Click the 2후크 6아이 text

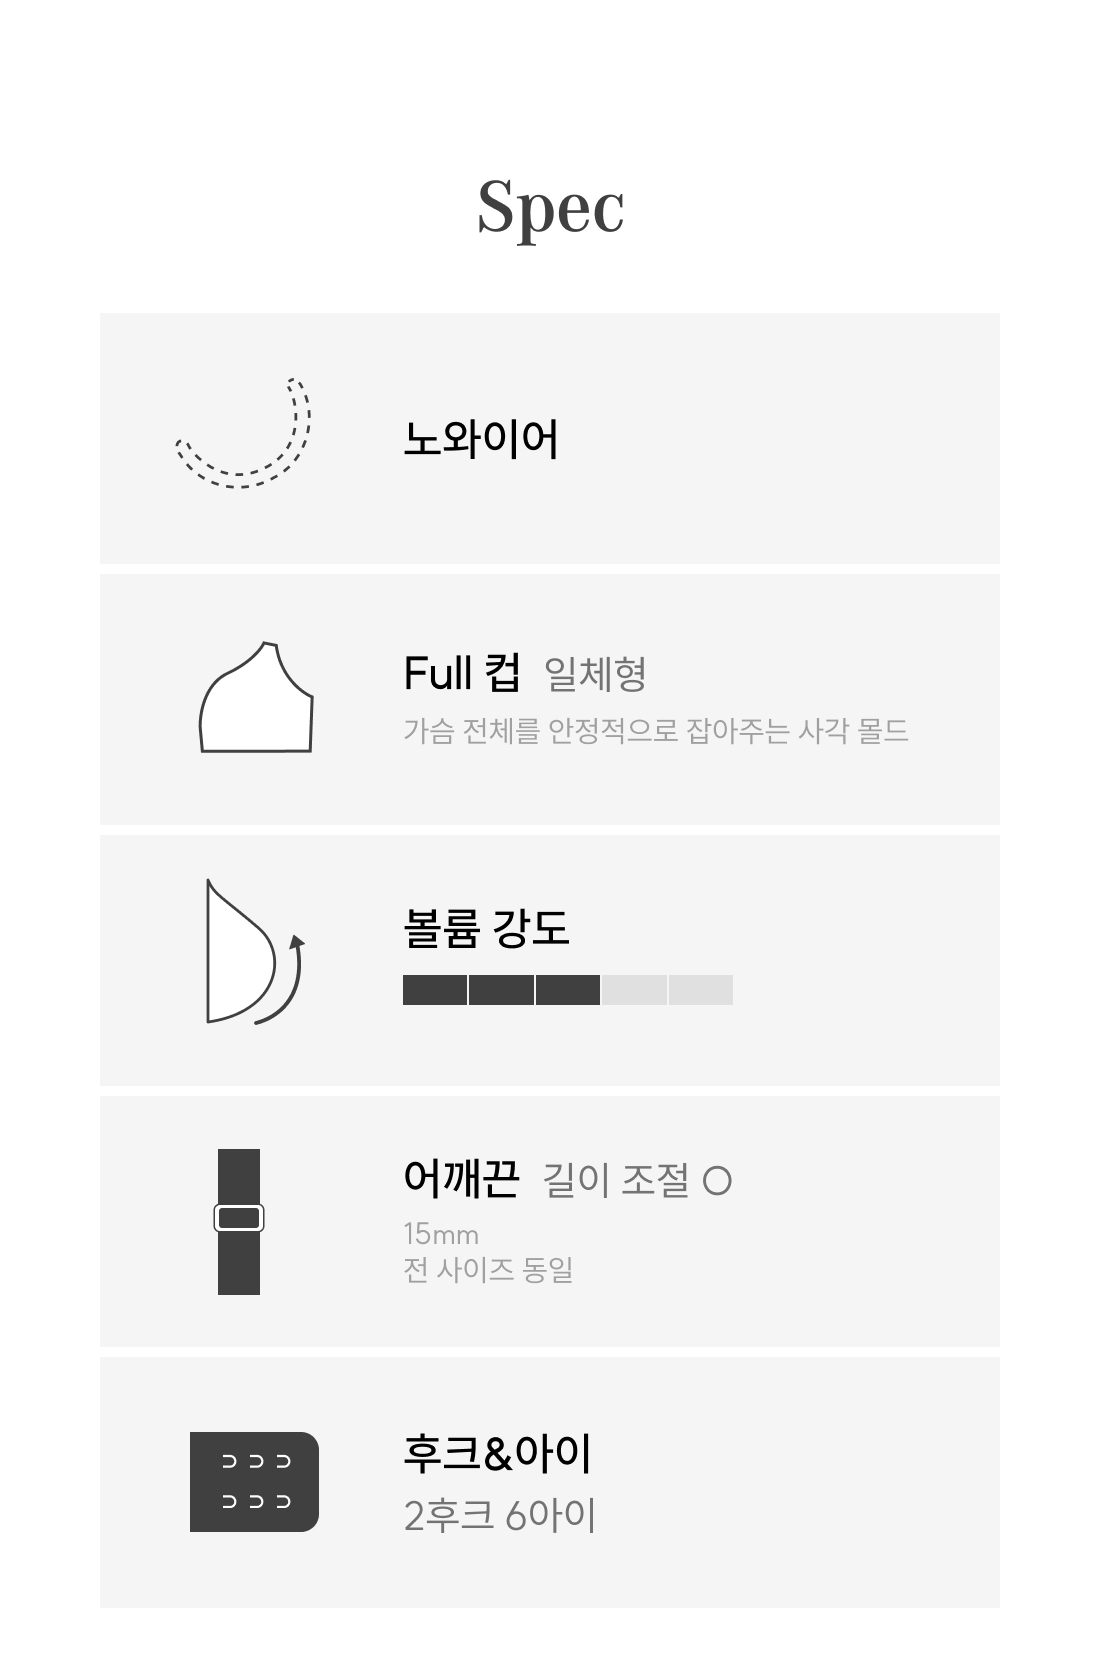(x=499, y=1516)
